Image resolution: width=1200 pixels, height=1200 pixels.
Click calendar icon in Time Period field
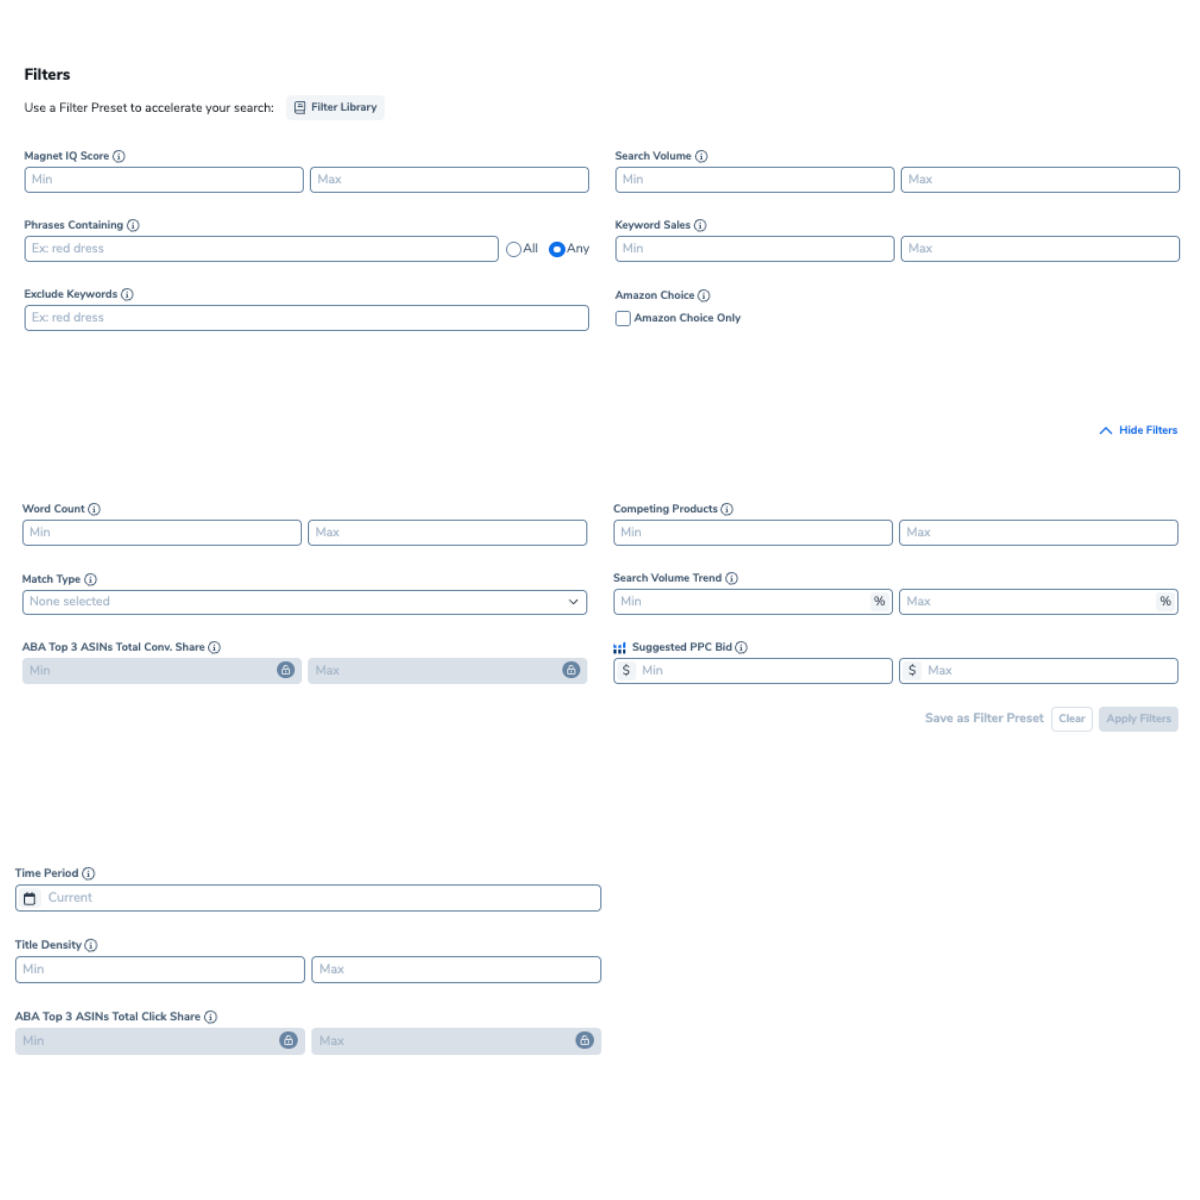click(x=30, y=898)
